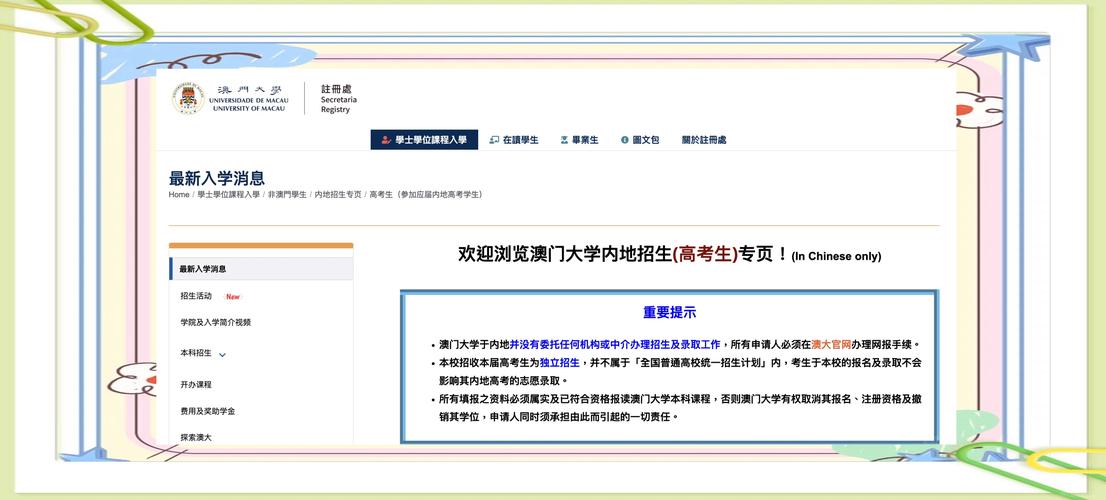Screen dimensions: 1106x500
Task: Open 费用及奖助学金 in the sidebar
Action: (x=207, y=411)
